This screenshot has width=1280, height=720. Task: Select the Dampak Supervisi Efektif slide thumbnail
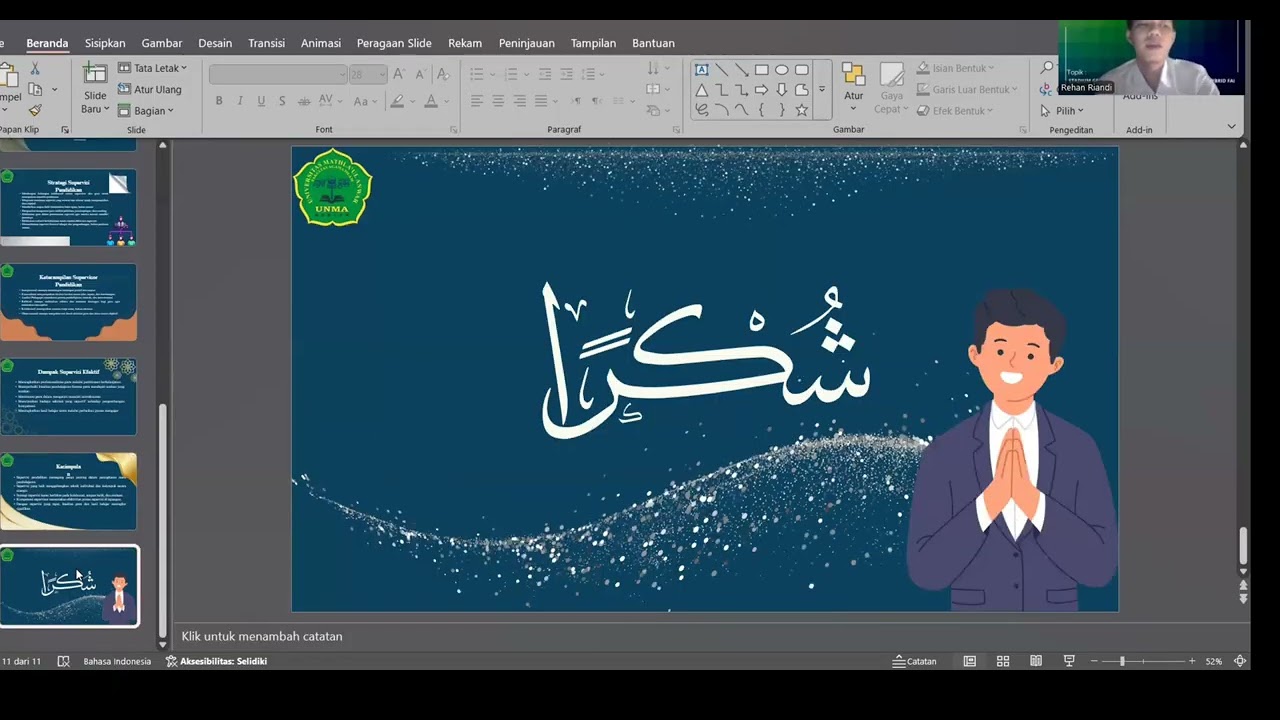coord(69,396)
